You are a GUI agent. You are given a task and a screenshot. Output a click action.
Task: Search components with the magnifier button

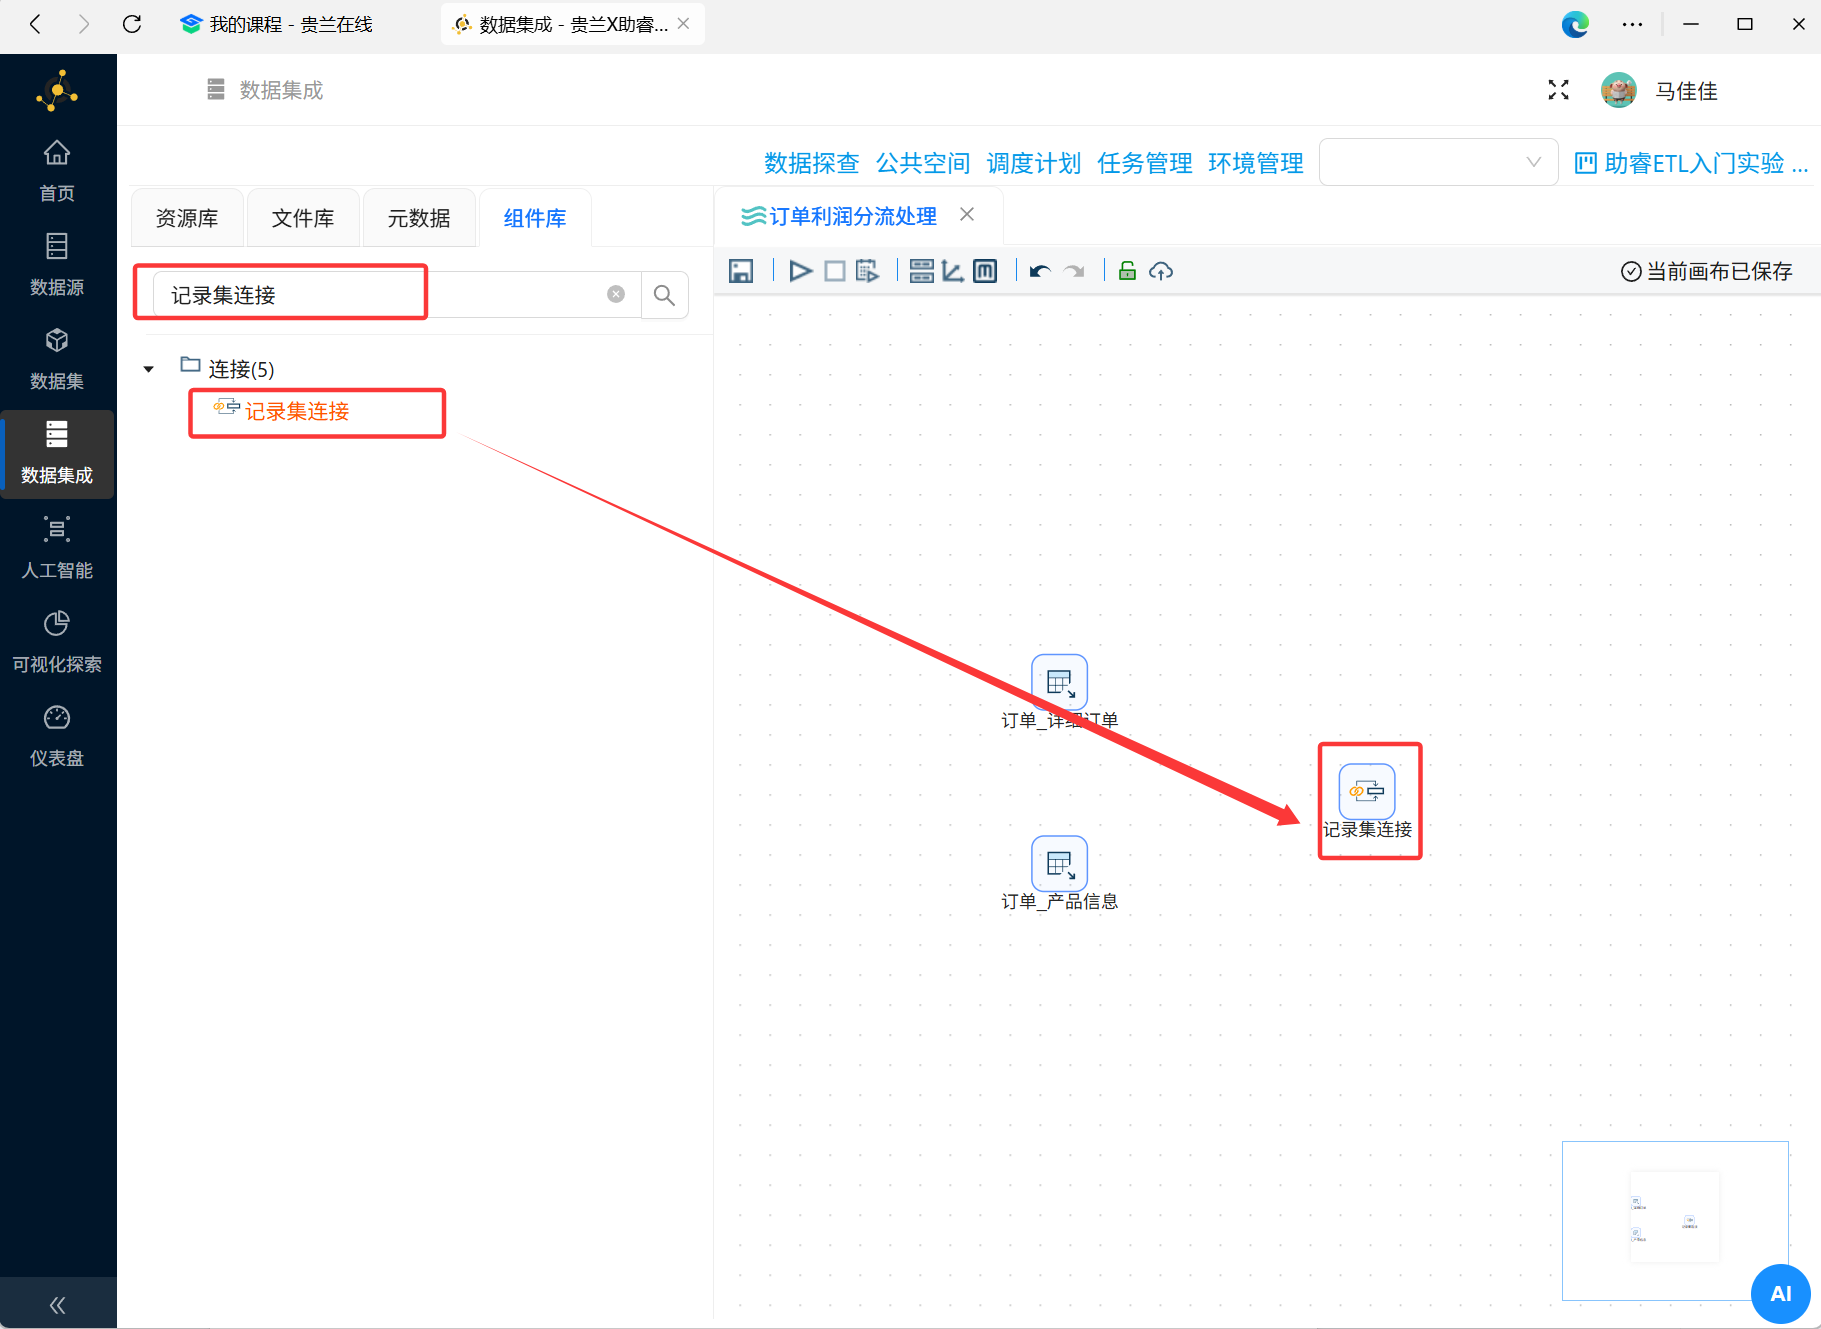point(664,295)
